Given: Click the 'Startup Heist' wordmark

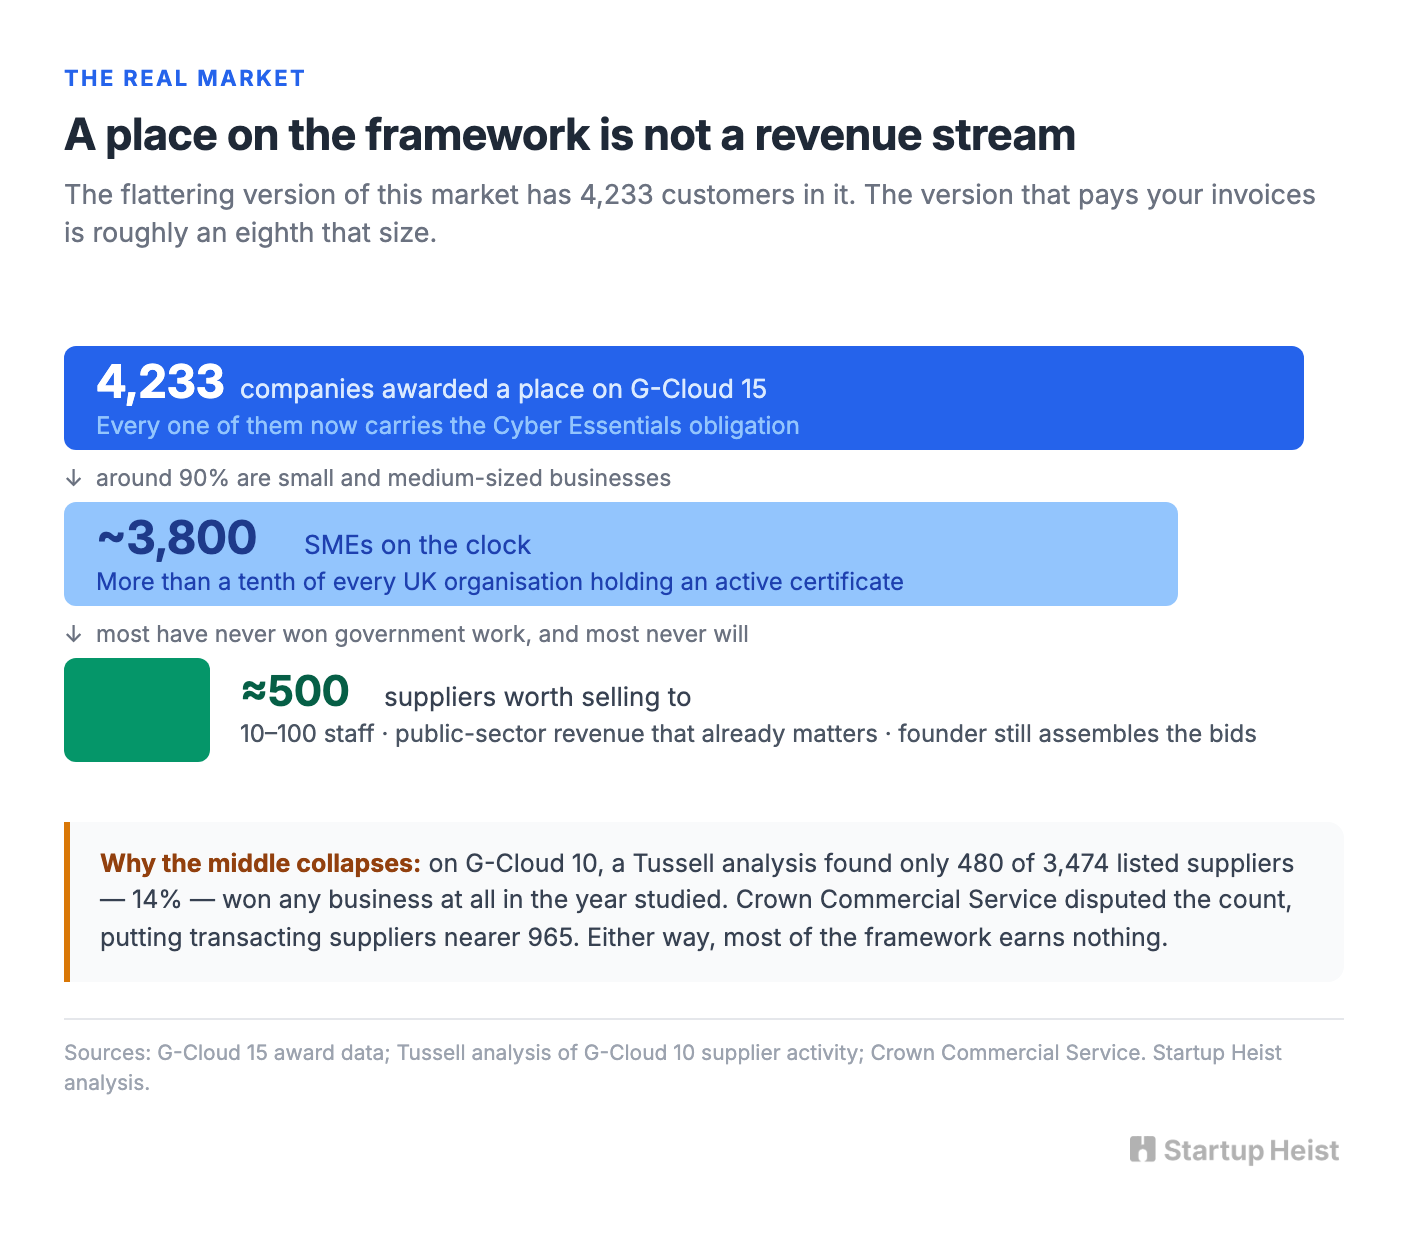Looking at the screenshot, I should click(x=1251, y=1150).
